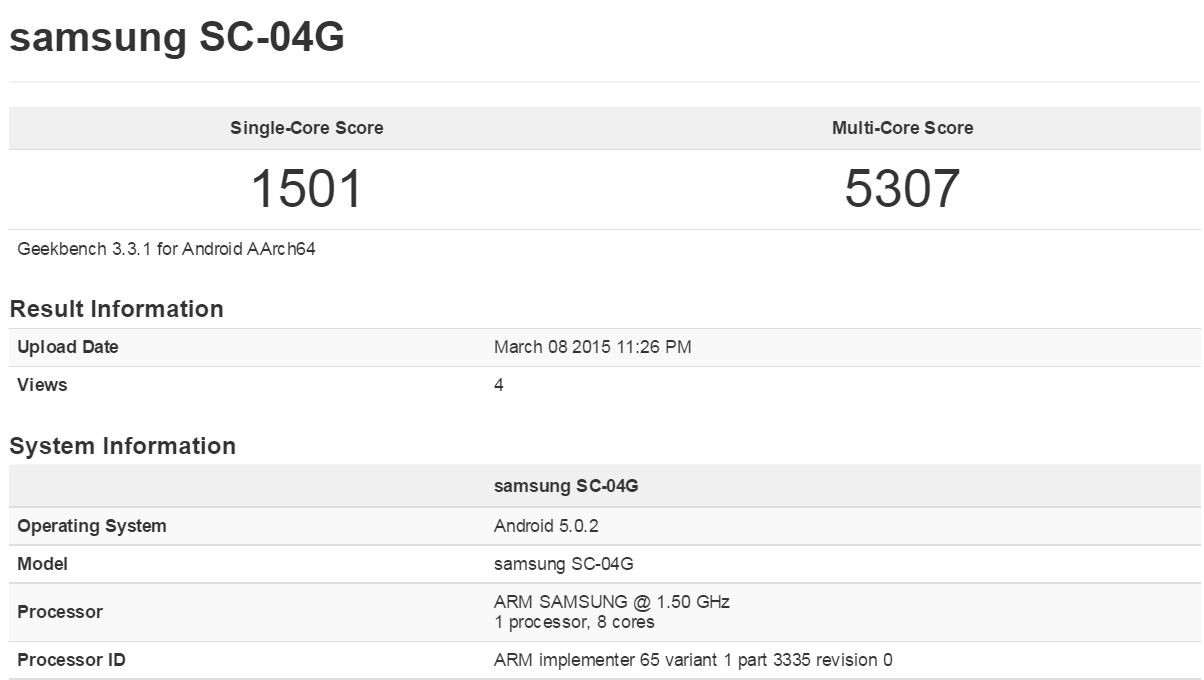The image size is (1204, 680).
Task: Click the views count value 4
Action: tap(499, 385)
